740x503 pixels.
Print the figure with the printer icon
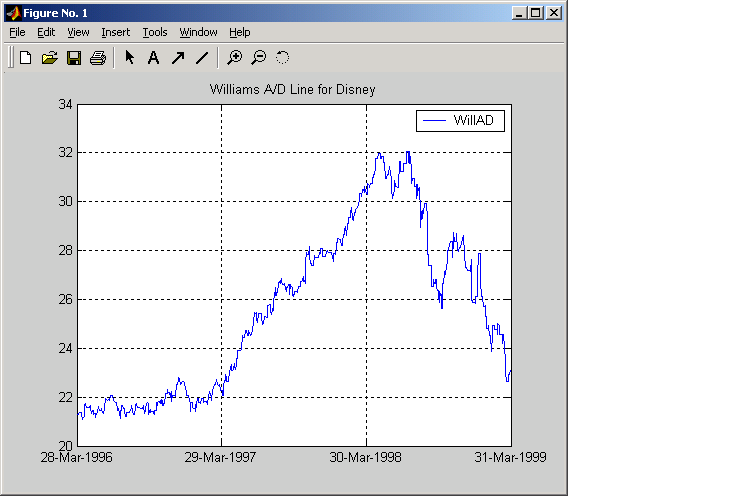98,58
